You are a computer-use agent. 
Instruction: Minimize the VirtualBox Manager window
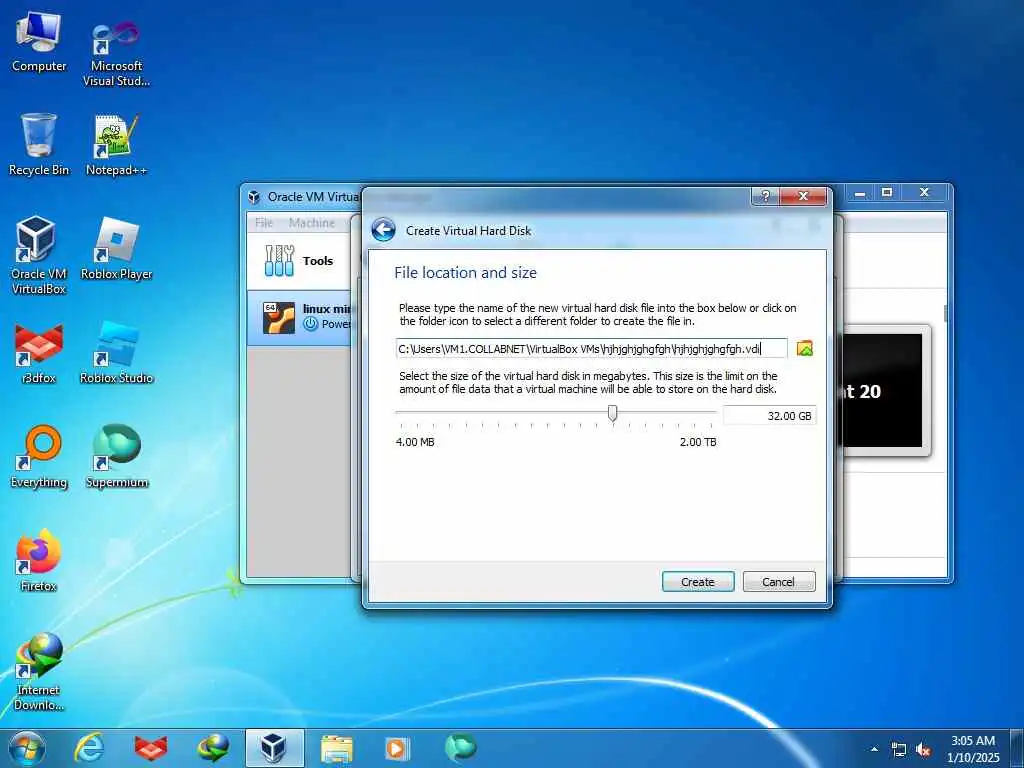click(860, 192)
